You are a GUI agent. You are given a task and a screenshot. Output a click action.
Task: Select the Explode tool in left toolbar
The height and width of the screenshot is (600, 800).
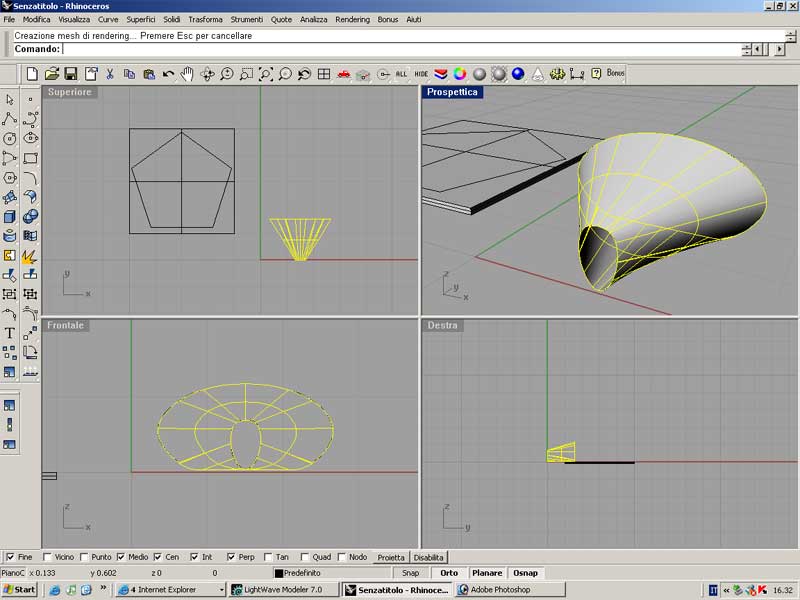click(30, 255)
